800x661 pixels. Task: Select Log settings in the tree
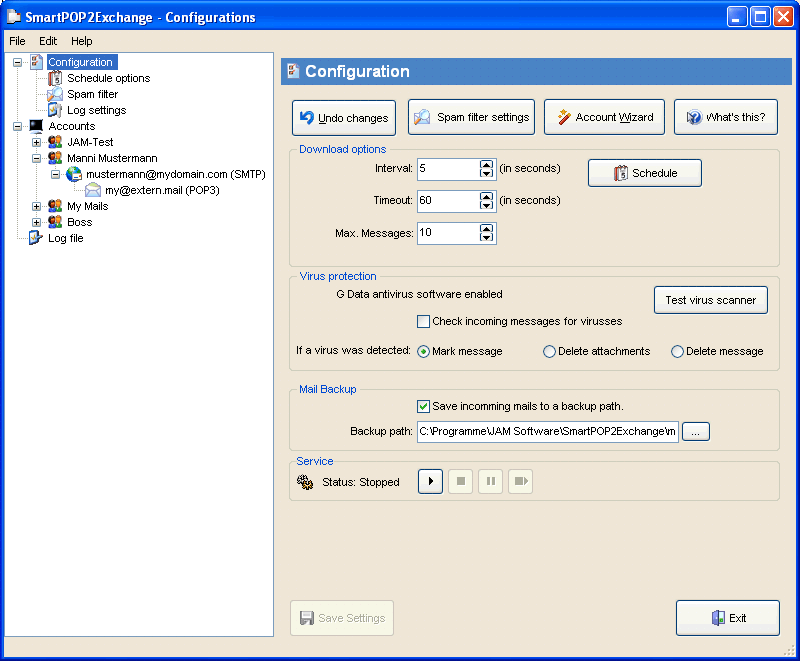96,110
